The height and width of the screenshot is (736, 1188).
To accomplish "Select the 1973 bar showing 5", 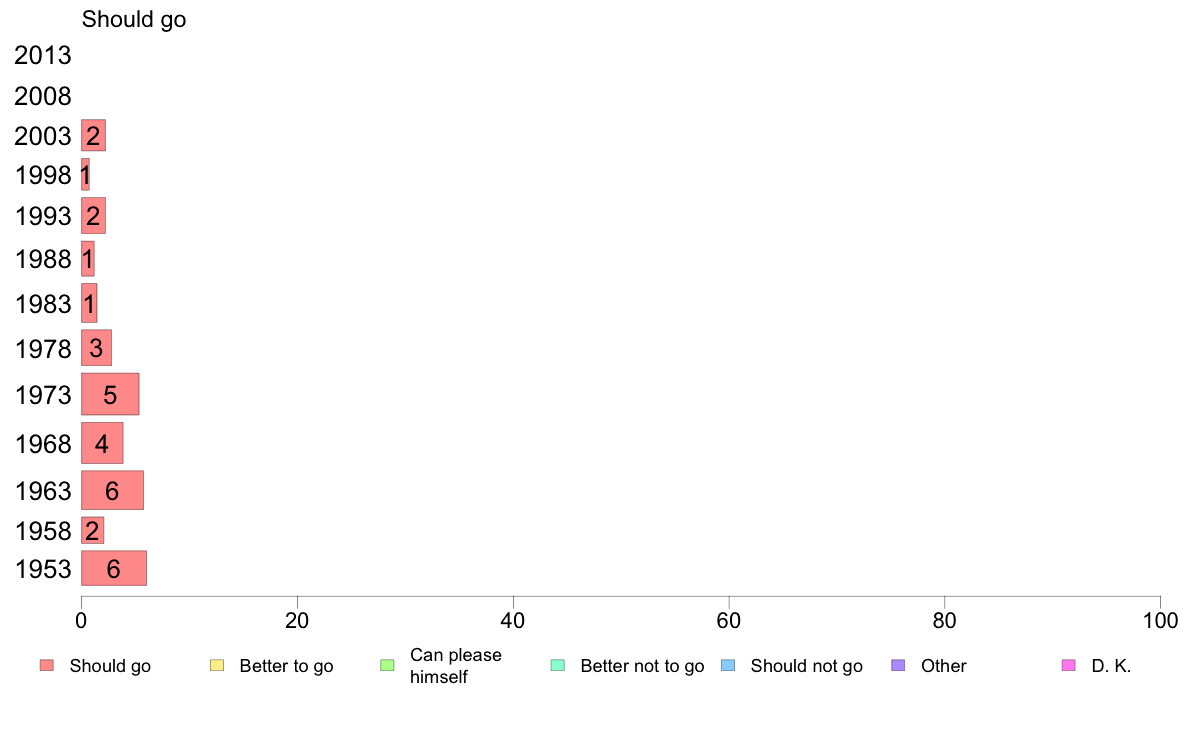I will click(x=110, y=394).
